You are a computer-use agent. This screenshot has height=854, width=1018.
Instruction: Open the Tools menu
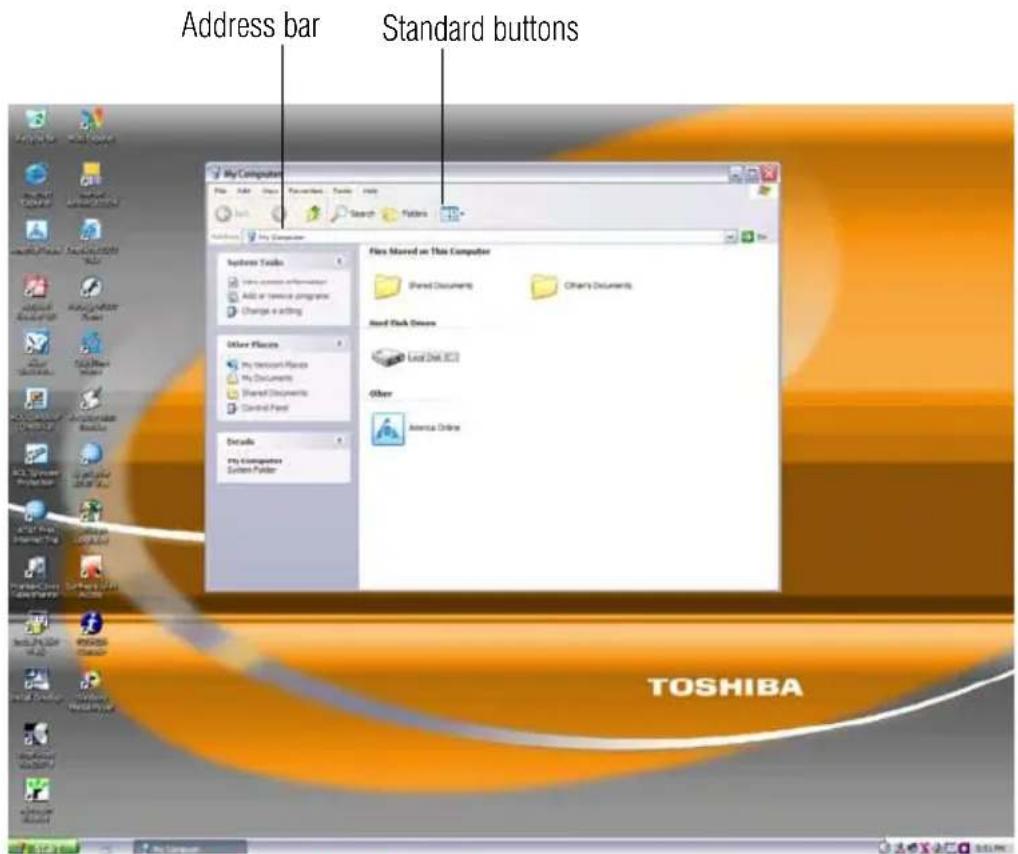point(342,191)
